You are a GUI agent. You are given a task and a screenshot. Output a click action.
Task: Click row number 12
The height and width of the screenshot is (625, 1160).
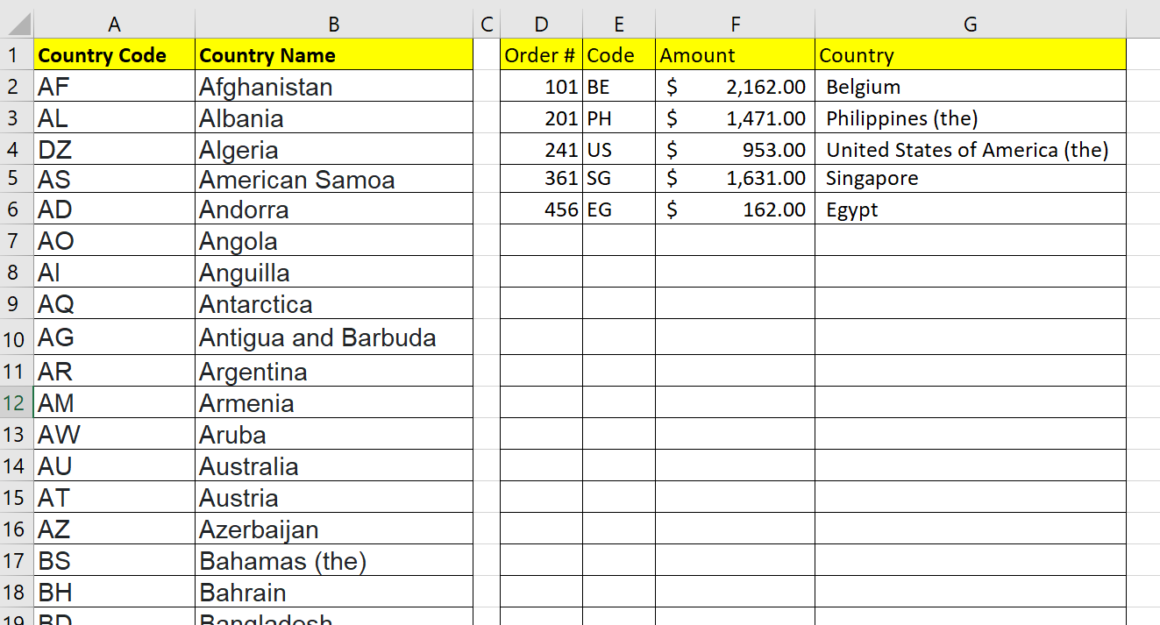click(17, 403)
